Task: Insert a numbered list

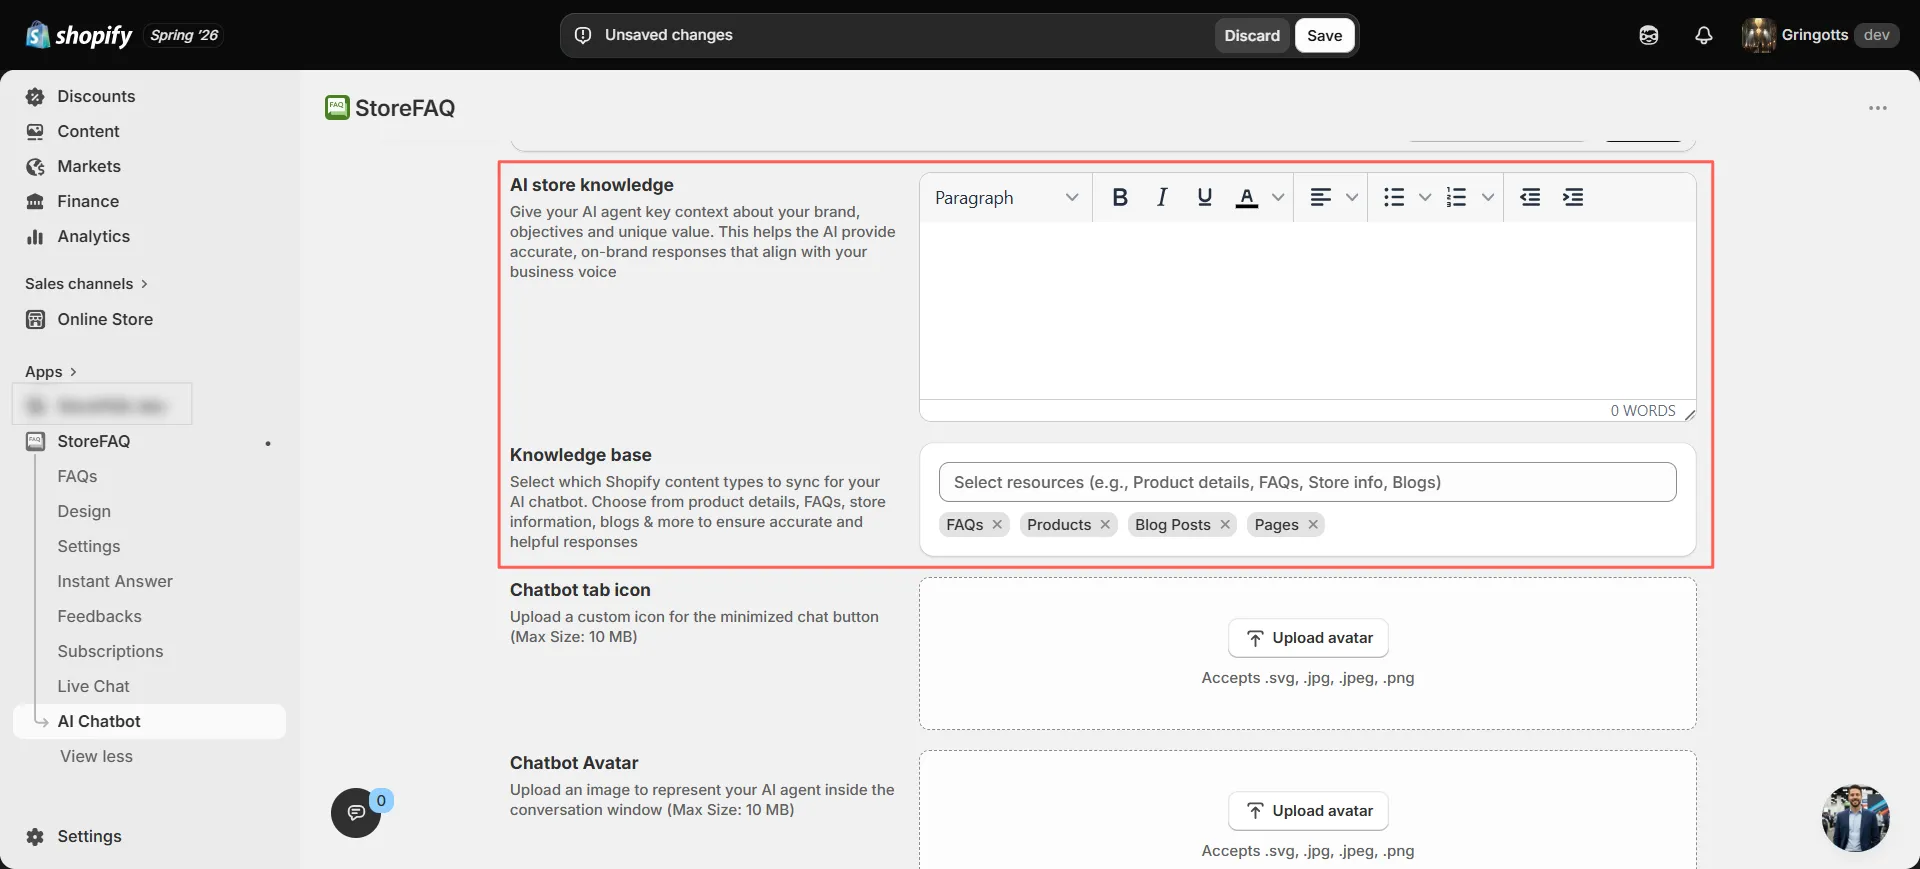Action: (x=1457, y=198)
